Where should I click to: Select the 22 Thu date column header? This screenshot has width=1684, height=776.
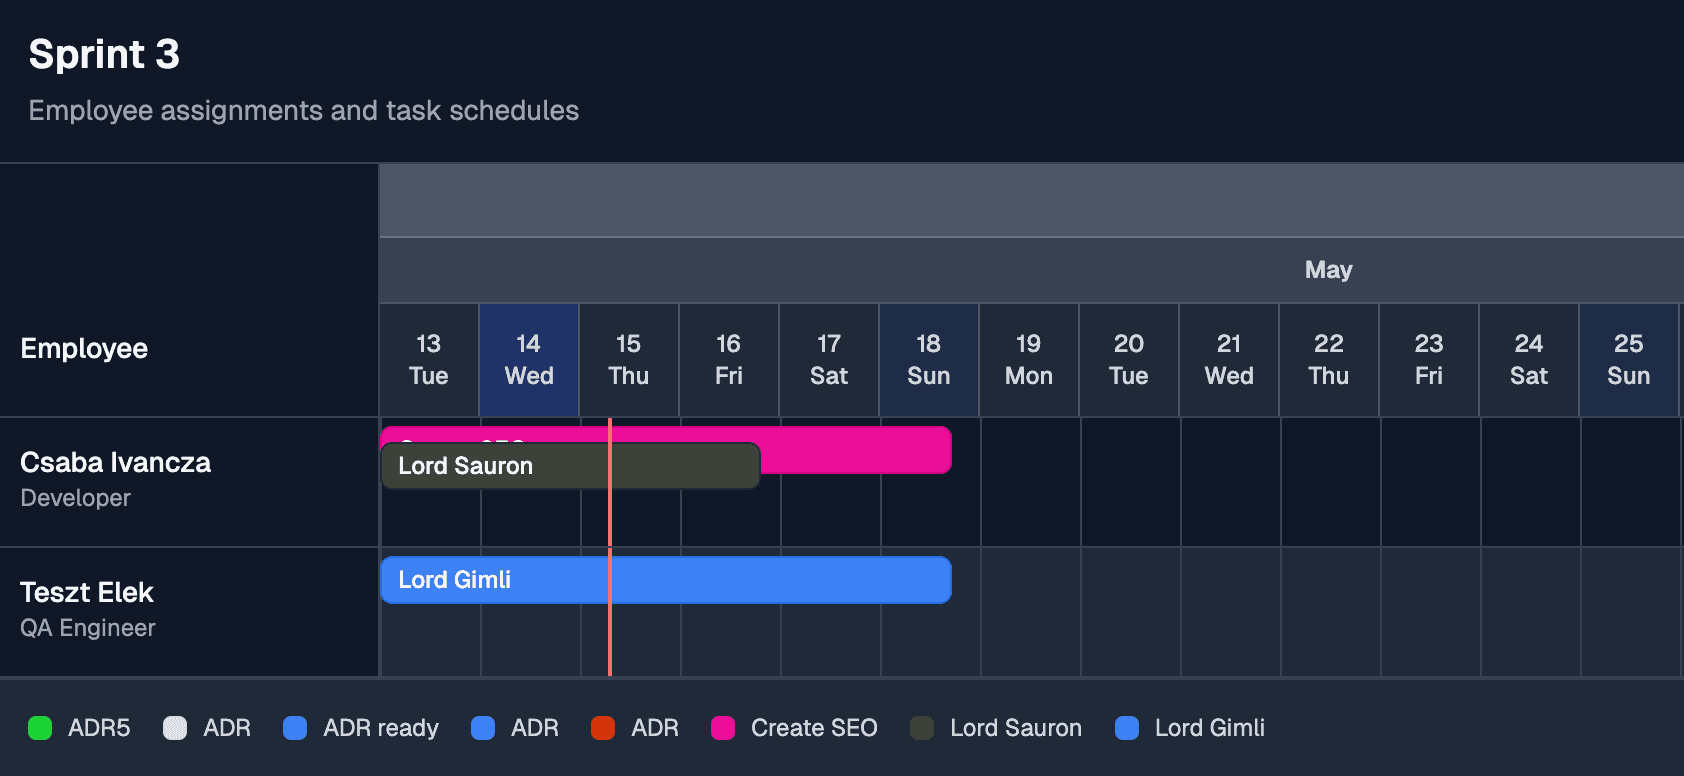(x=1329, y=360)
